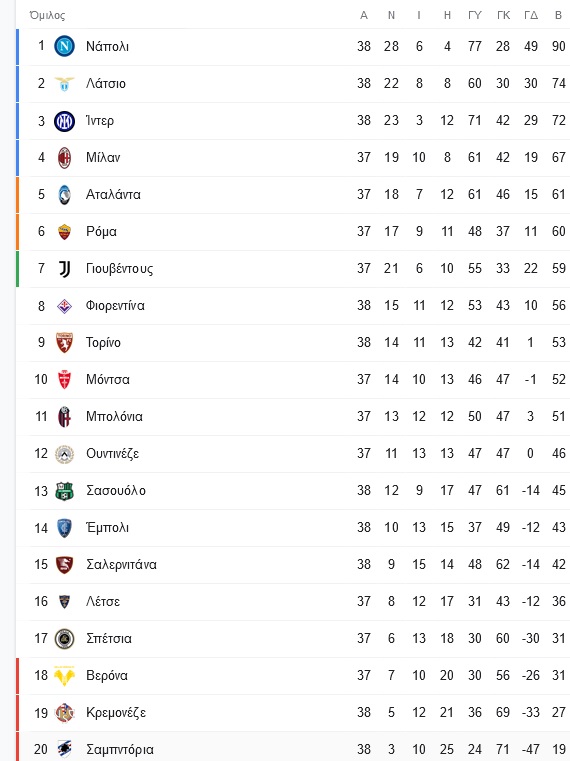
Task: Click the Lazio eagle logo
Action: point(64,83)
